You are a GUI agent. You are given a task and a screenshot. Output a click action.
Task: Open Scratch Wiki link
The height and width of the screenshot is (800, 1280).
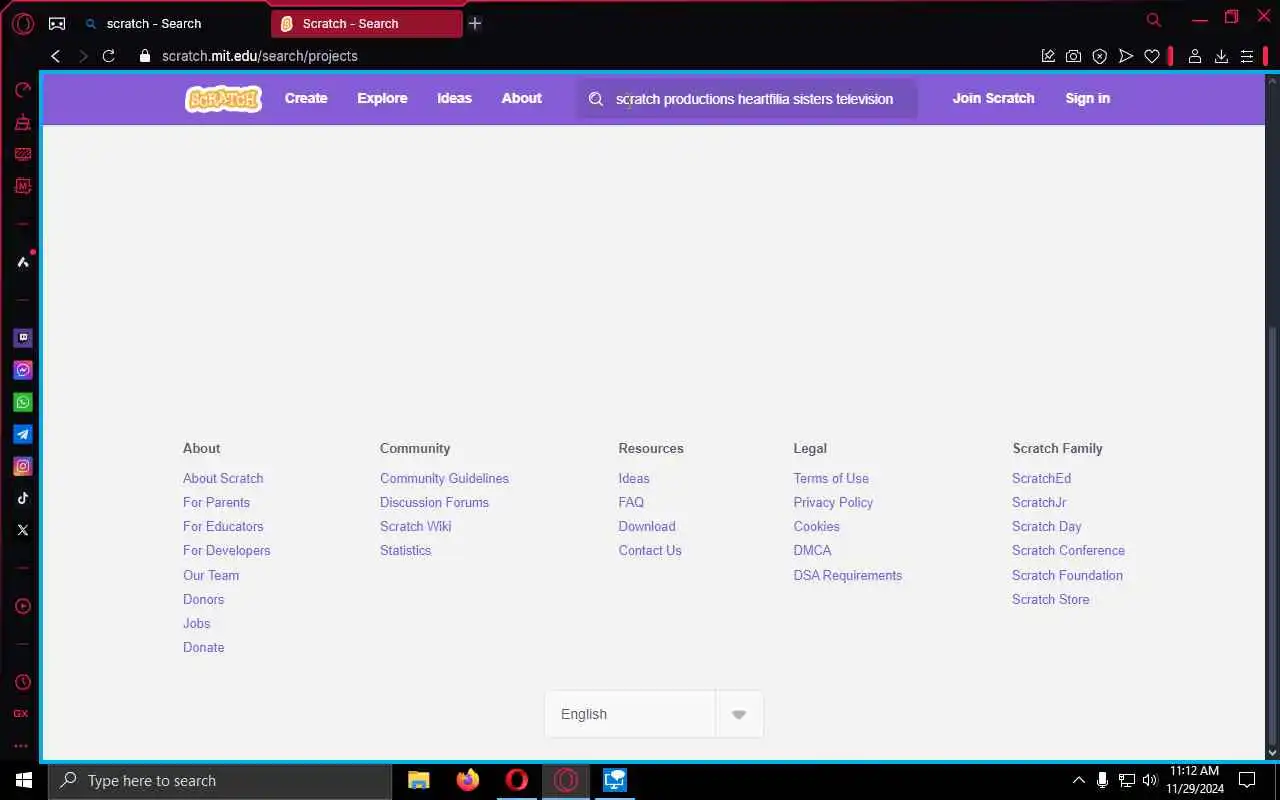click(415, 526)
